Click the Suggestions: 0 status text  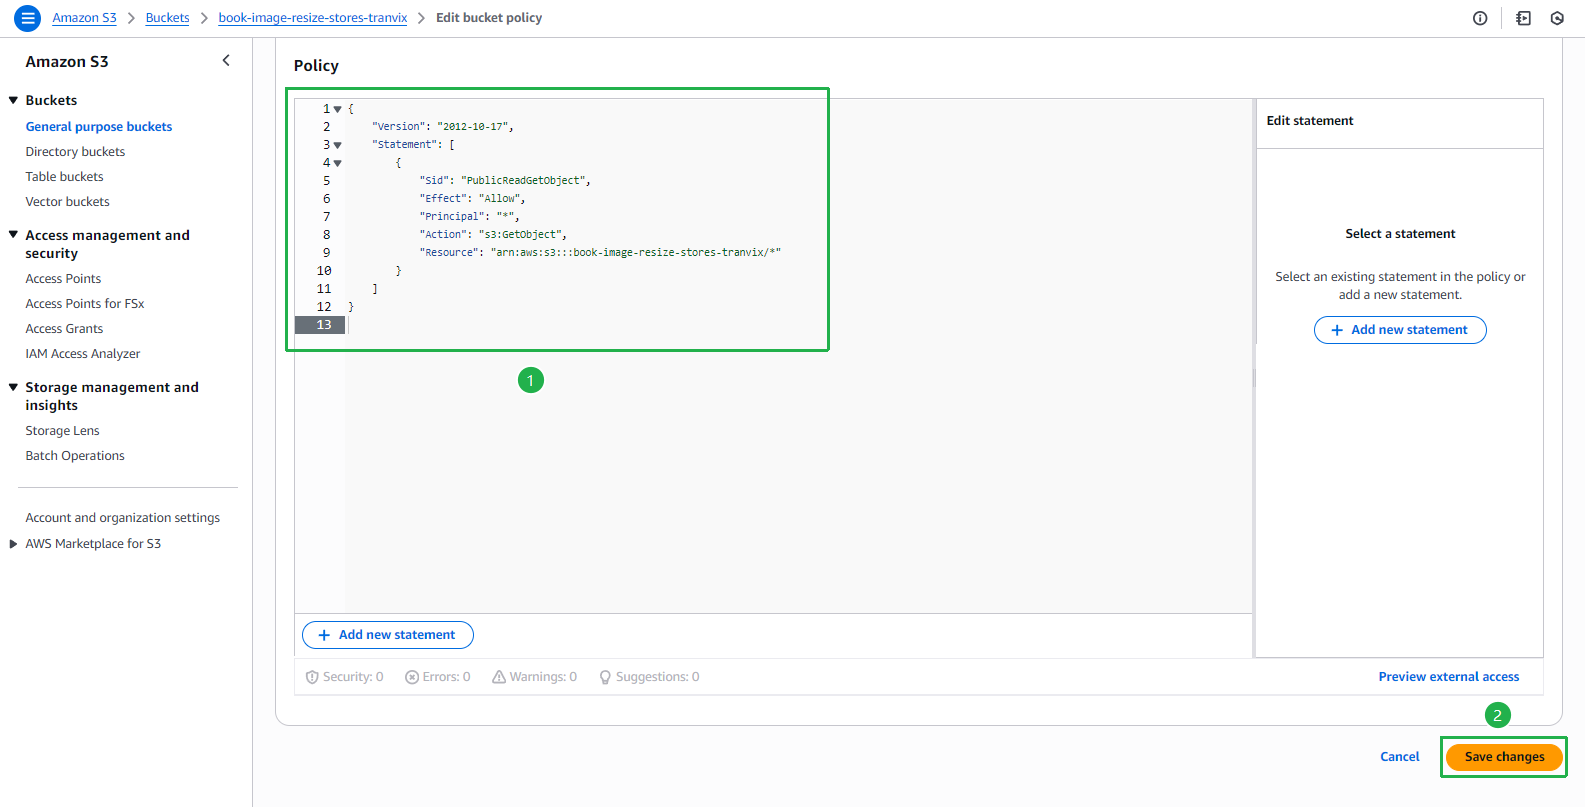click(657, 677)
